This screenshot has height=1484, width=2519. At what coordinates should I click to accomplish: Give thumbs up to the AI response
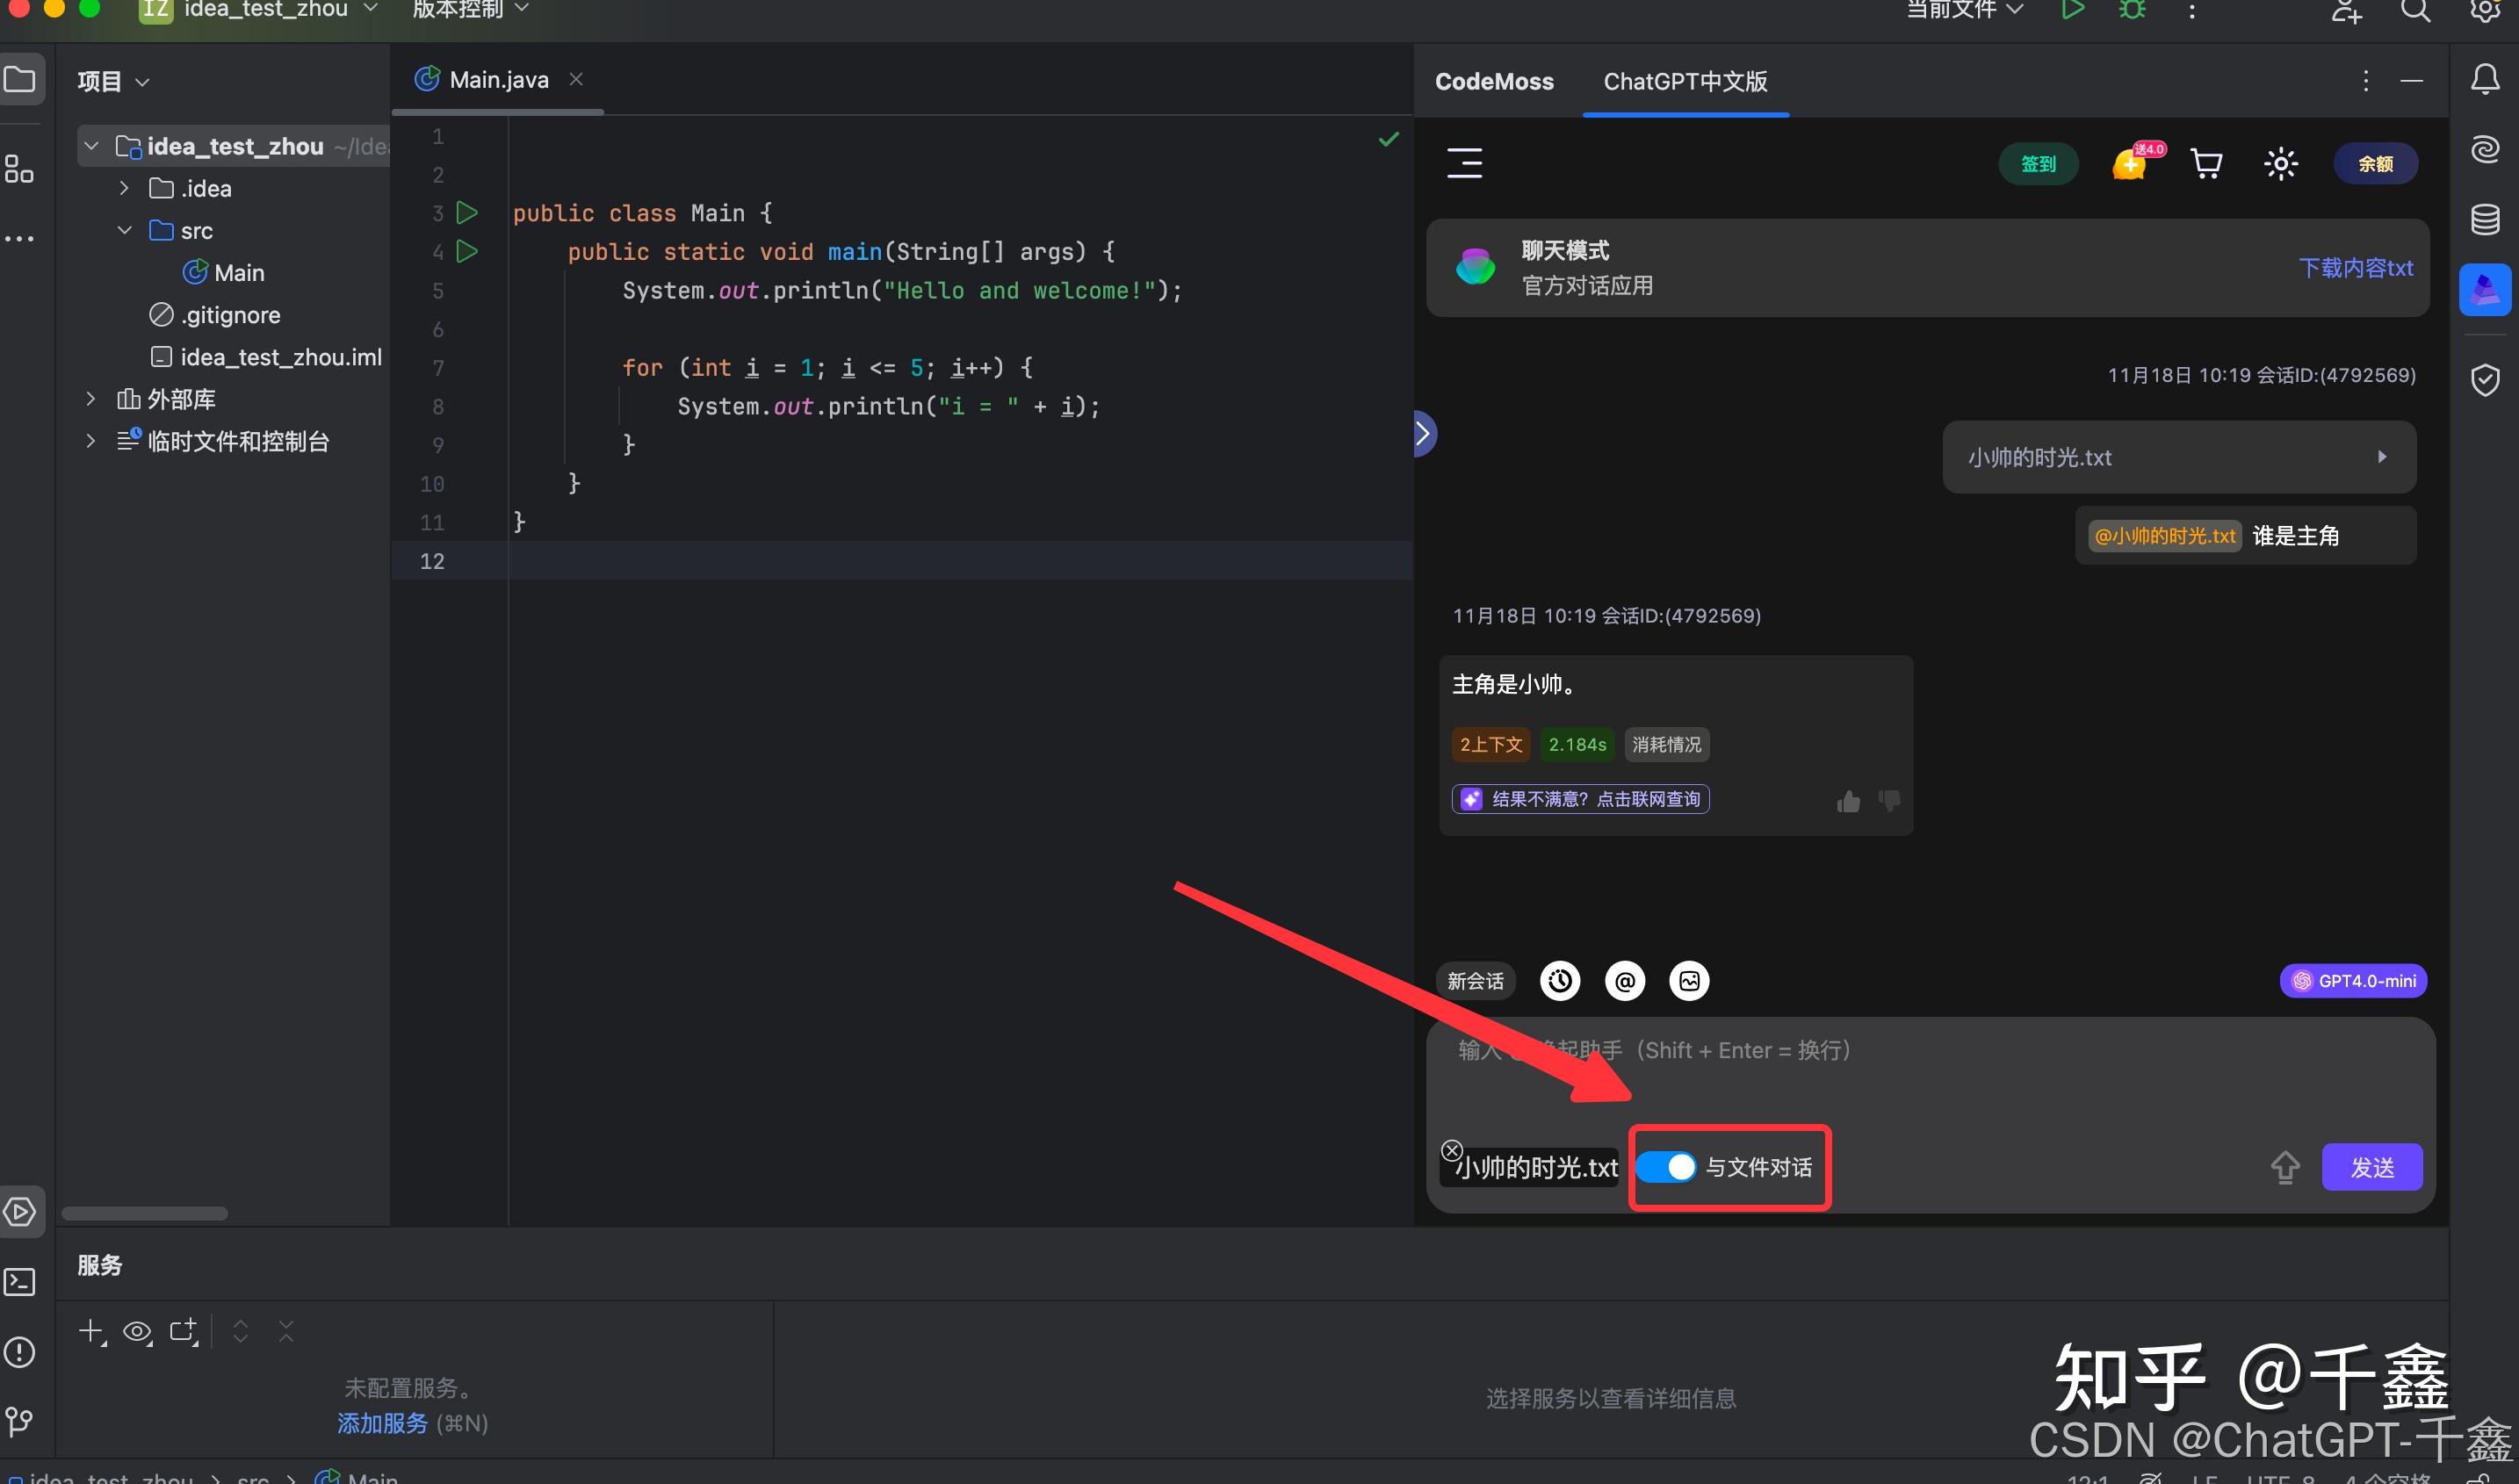pos(1846,800)
